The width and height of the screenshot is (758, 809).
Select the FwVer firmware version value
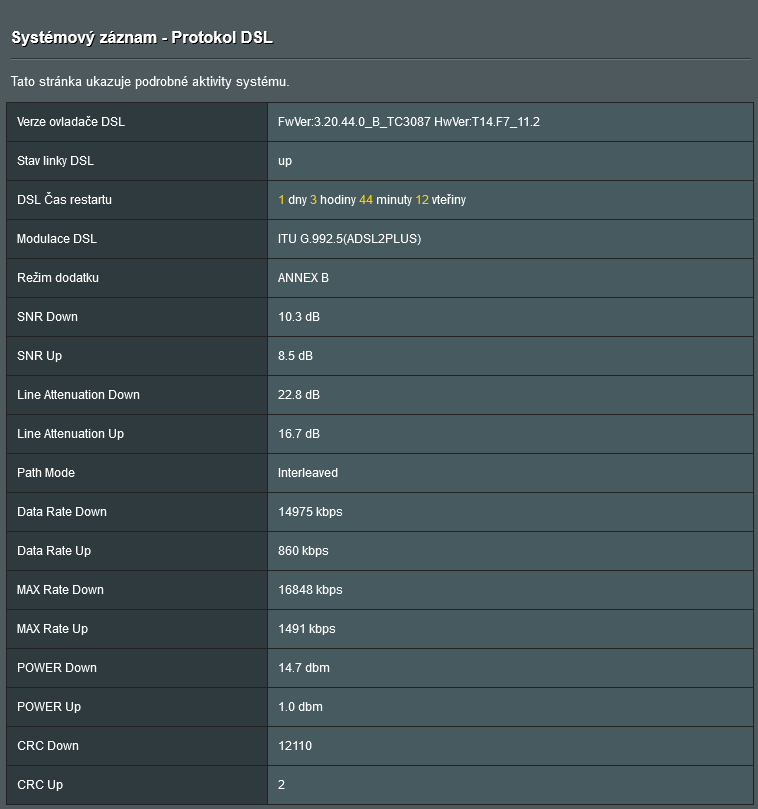(408, 122)
